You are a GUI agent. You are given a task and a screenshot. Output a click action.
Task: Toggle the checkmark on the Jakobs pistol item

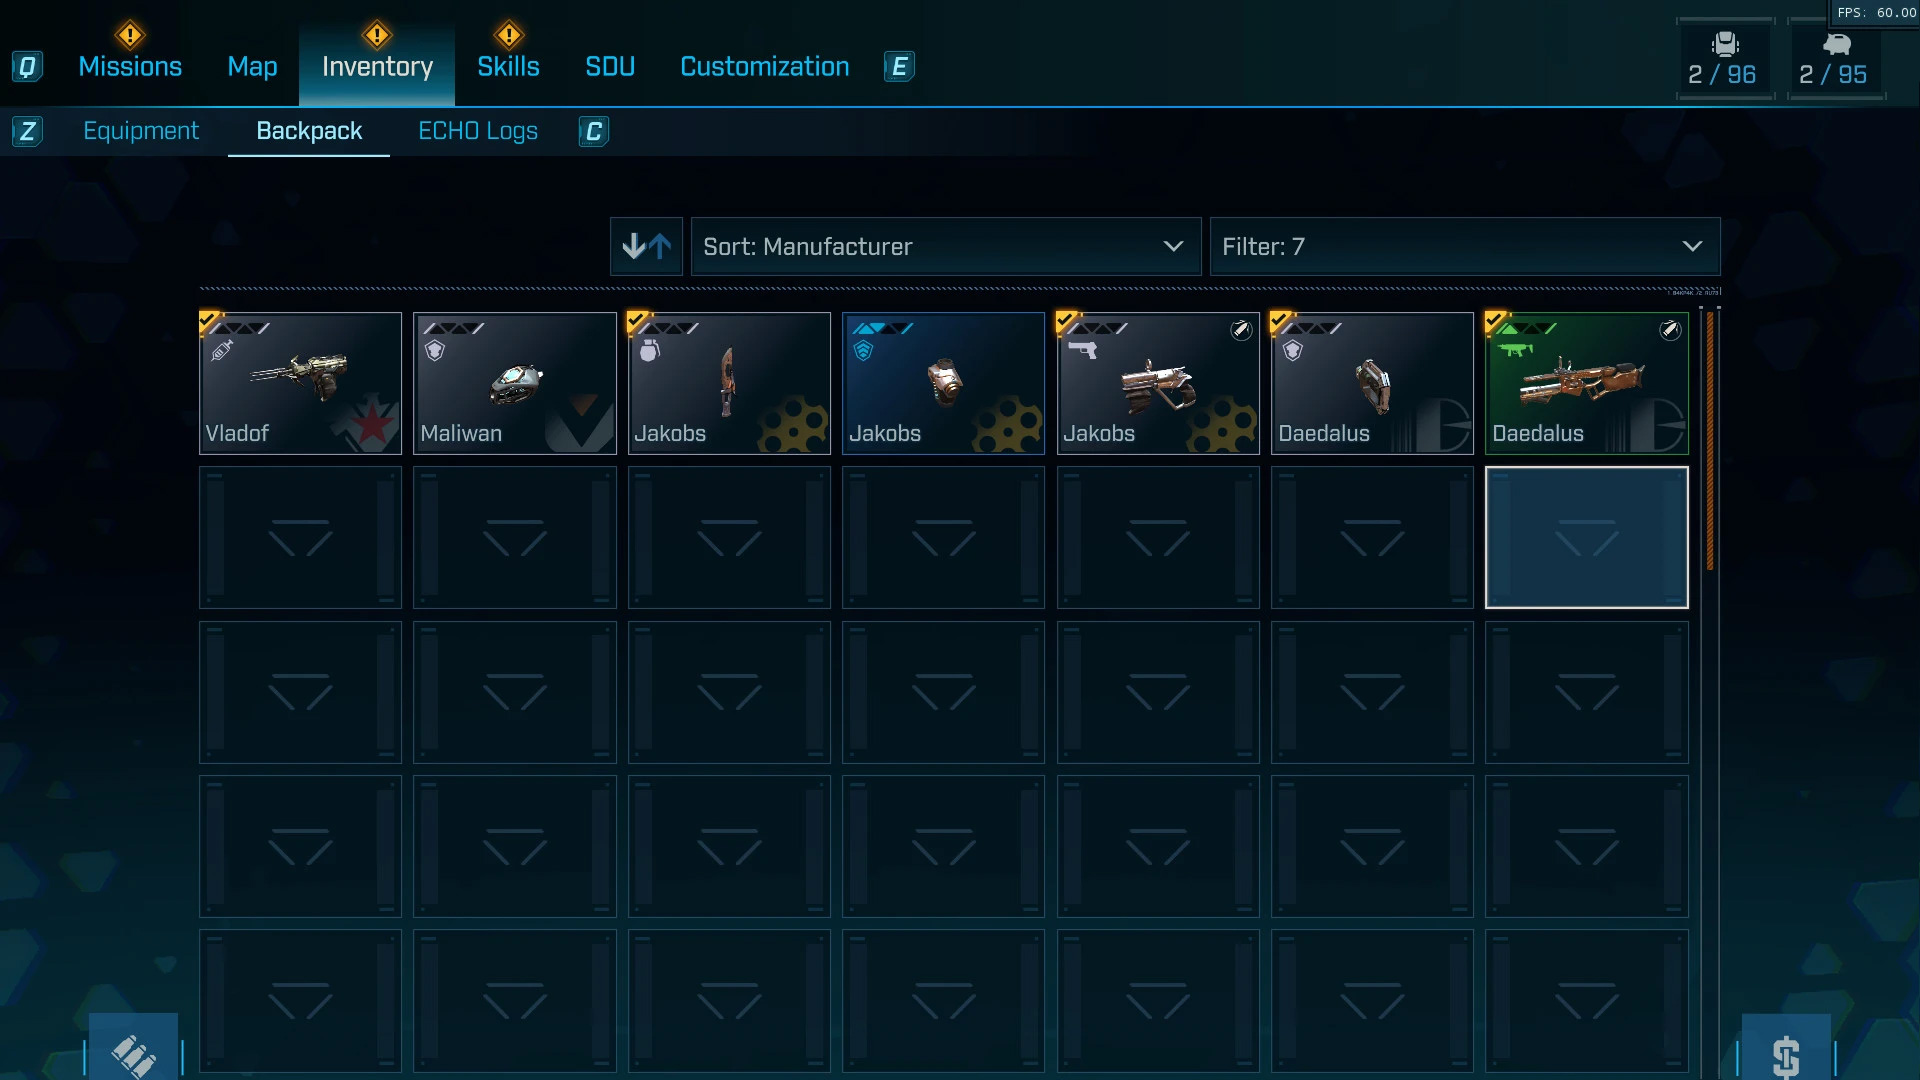(1067, 322)
